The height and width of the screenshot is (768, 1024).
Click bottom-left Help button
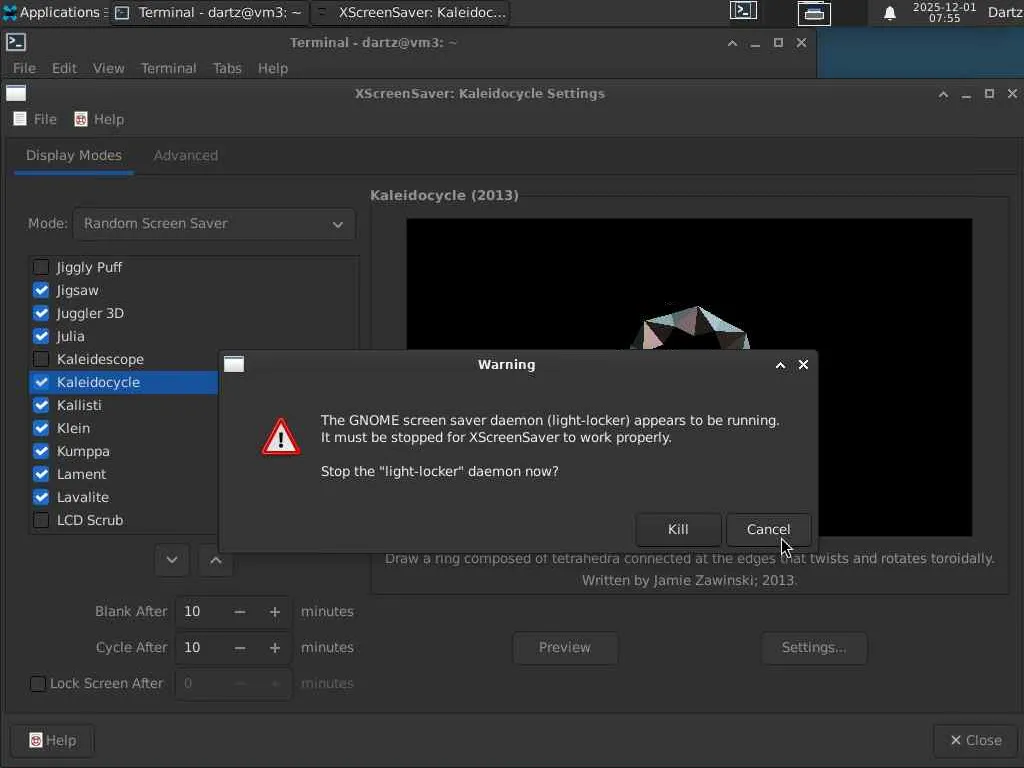tap(52, 741)
